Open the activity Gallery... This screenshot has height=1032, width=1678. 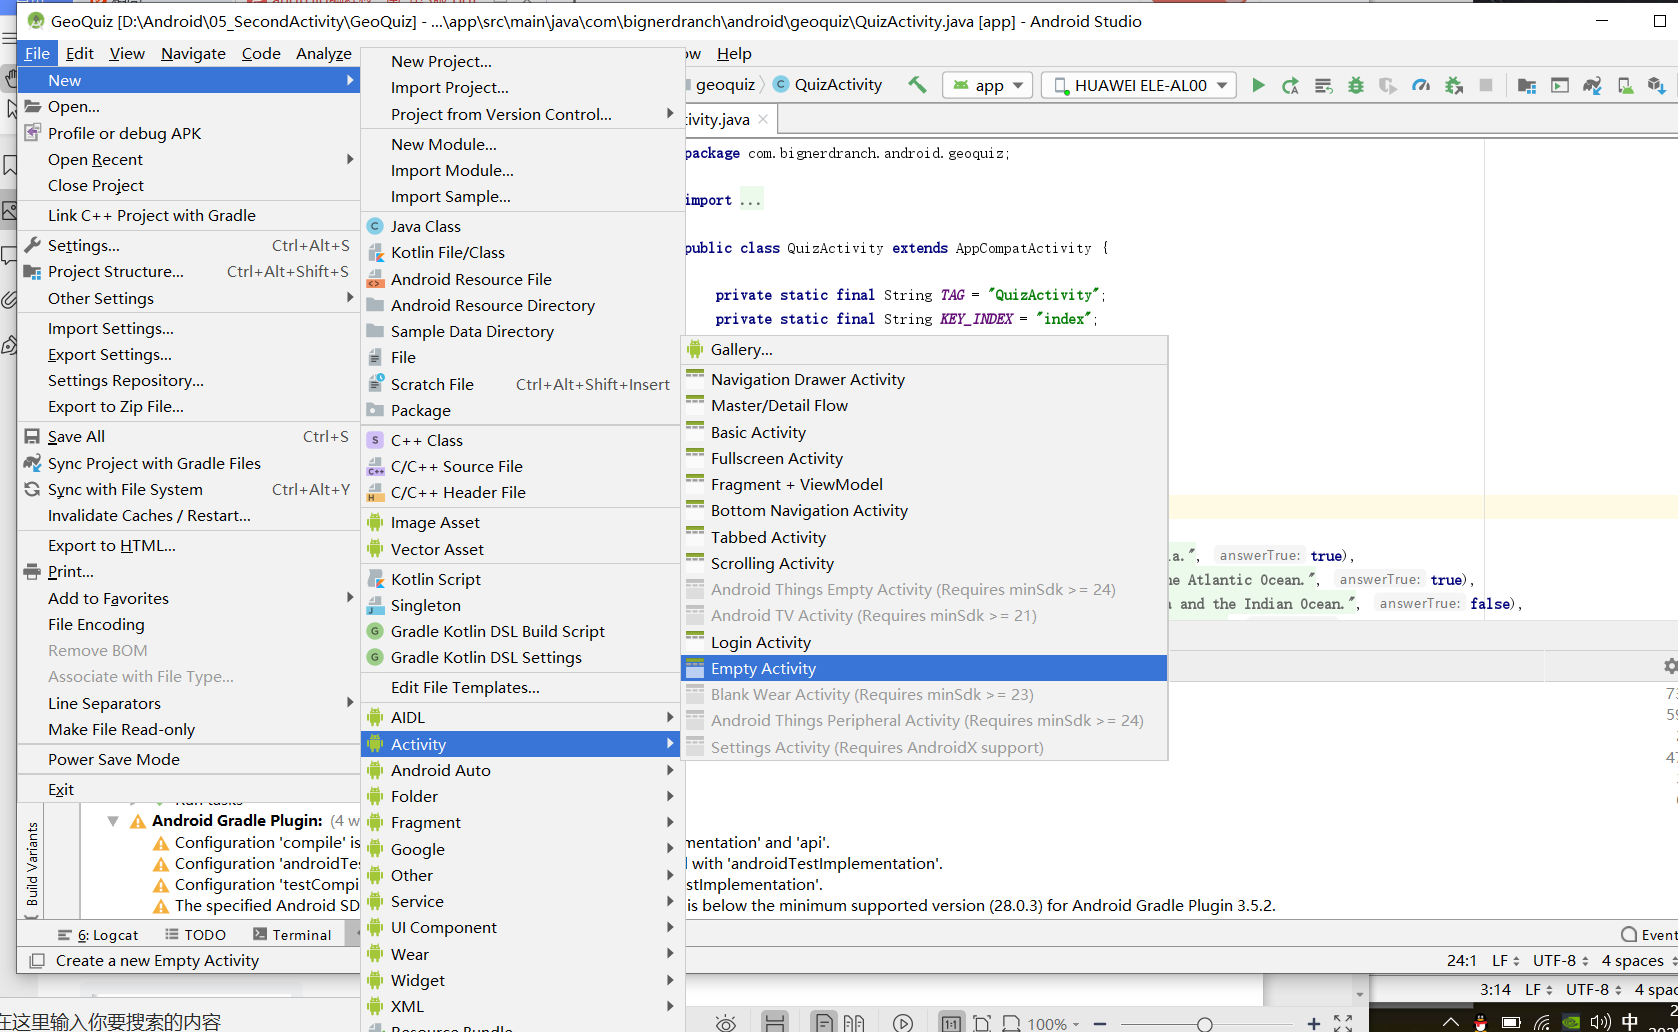[924, 349]
